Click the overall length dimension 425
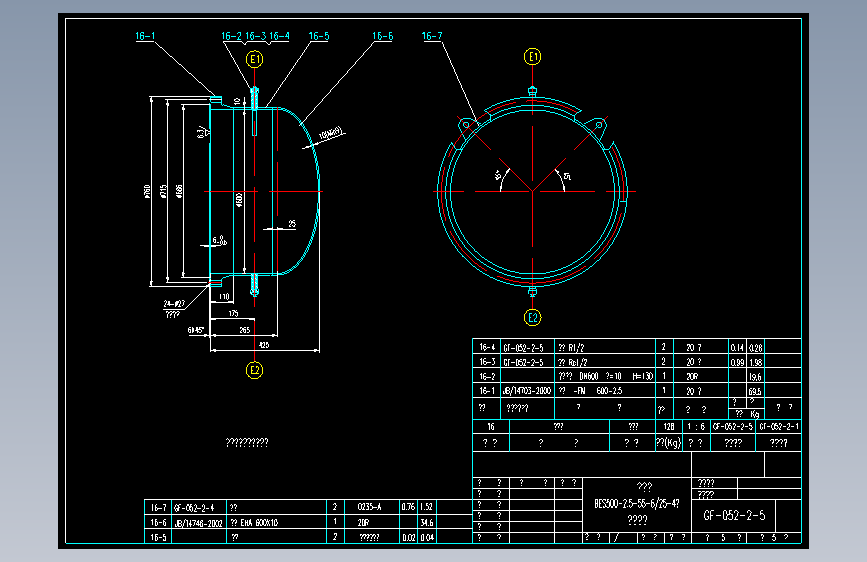The image size is (867, 562). tap(264, 345)
